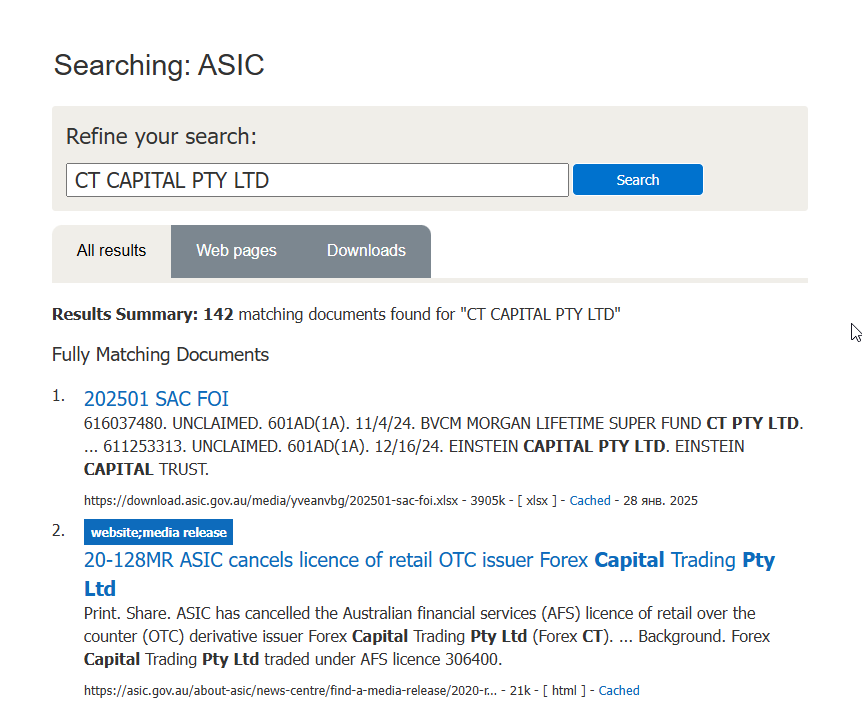View Cached copy of 202501 SAC FOI
This screenshot has height=708, width=862.
[590, 501]
